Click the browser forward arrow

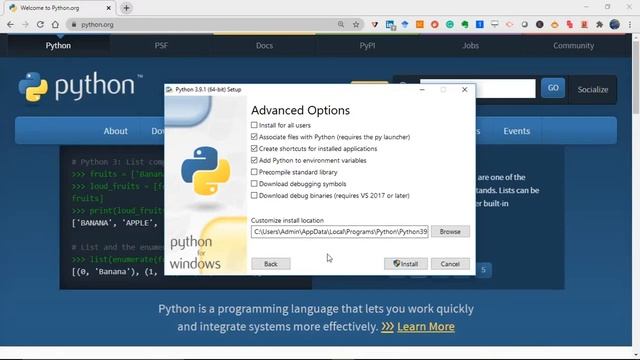click(25, 24)
